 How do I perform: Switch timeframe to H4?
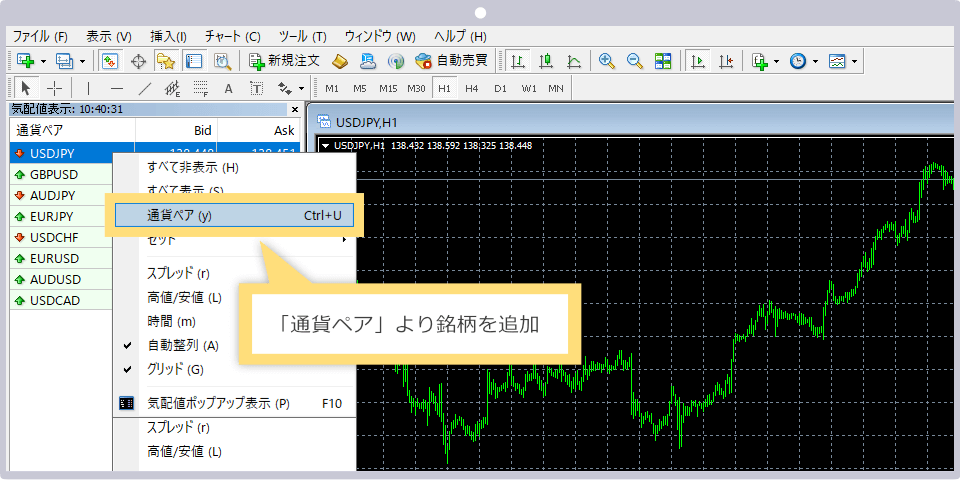coord(471,88)
